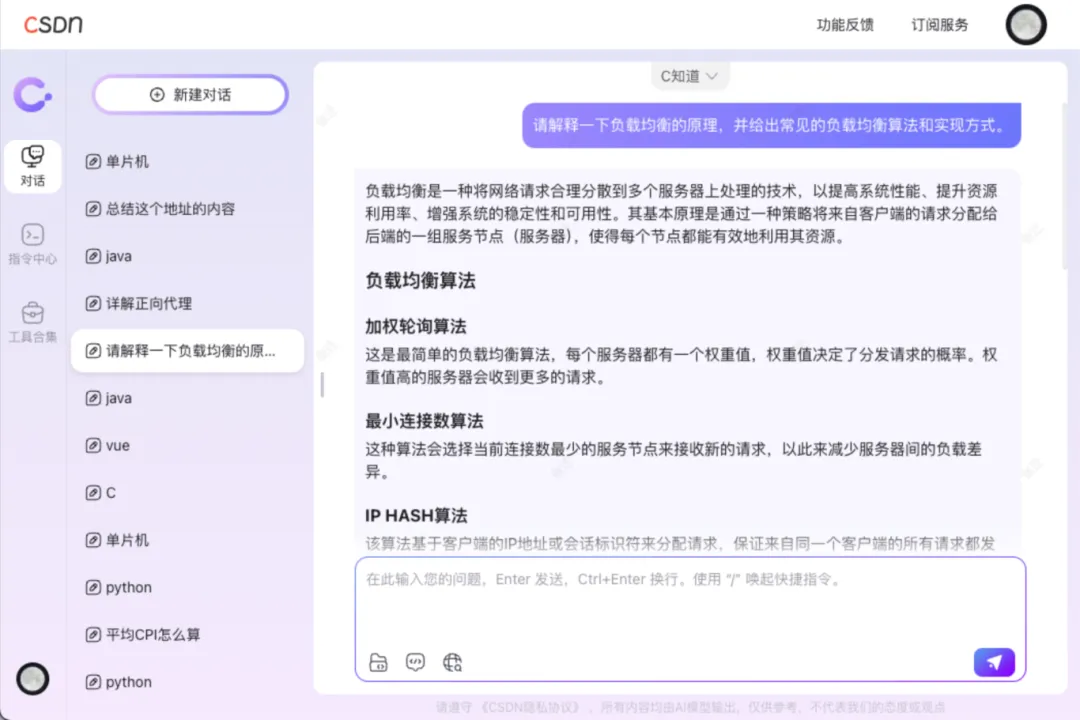Click edit icon beside 总结这个地址的内容
This screenshot has width=1080, height=720.
pyautogui.click(x=93, y=209)
